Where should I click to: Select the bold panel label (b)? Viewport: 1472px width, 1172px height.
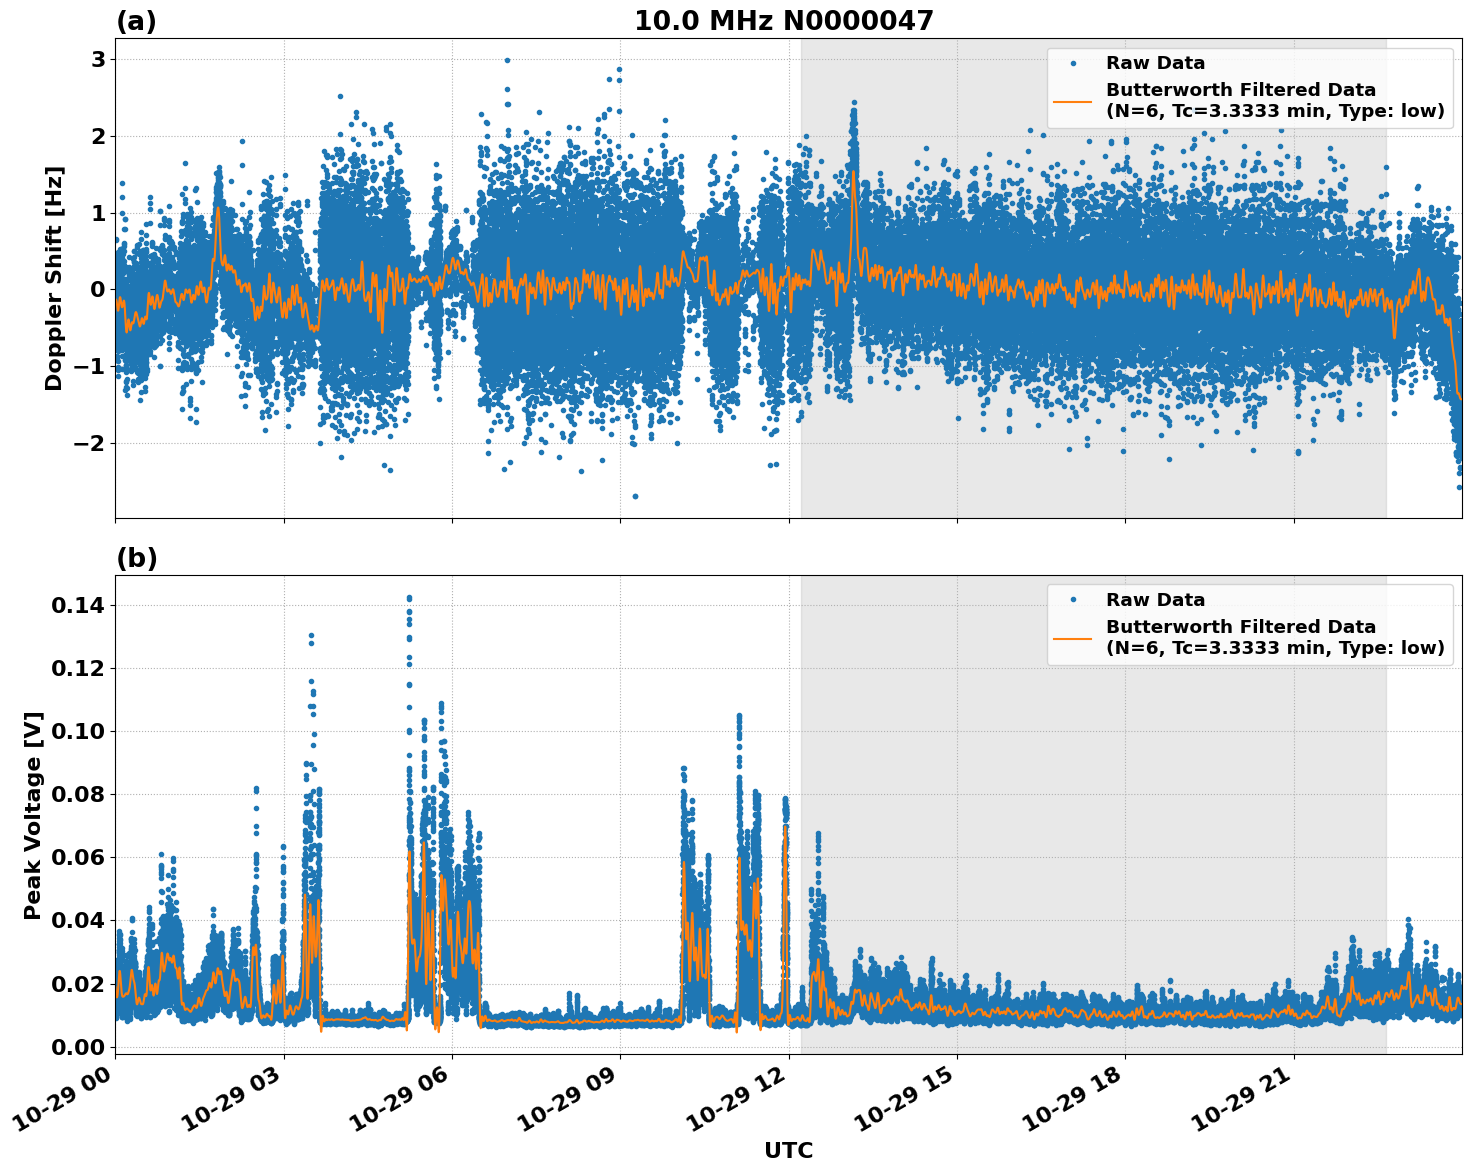pyautogui.click(x=136, y=558)
